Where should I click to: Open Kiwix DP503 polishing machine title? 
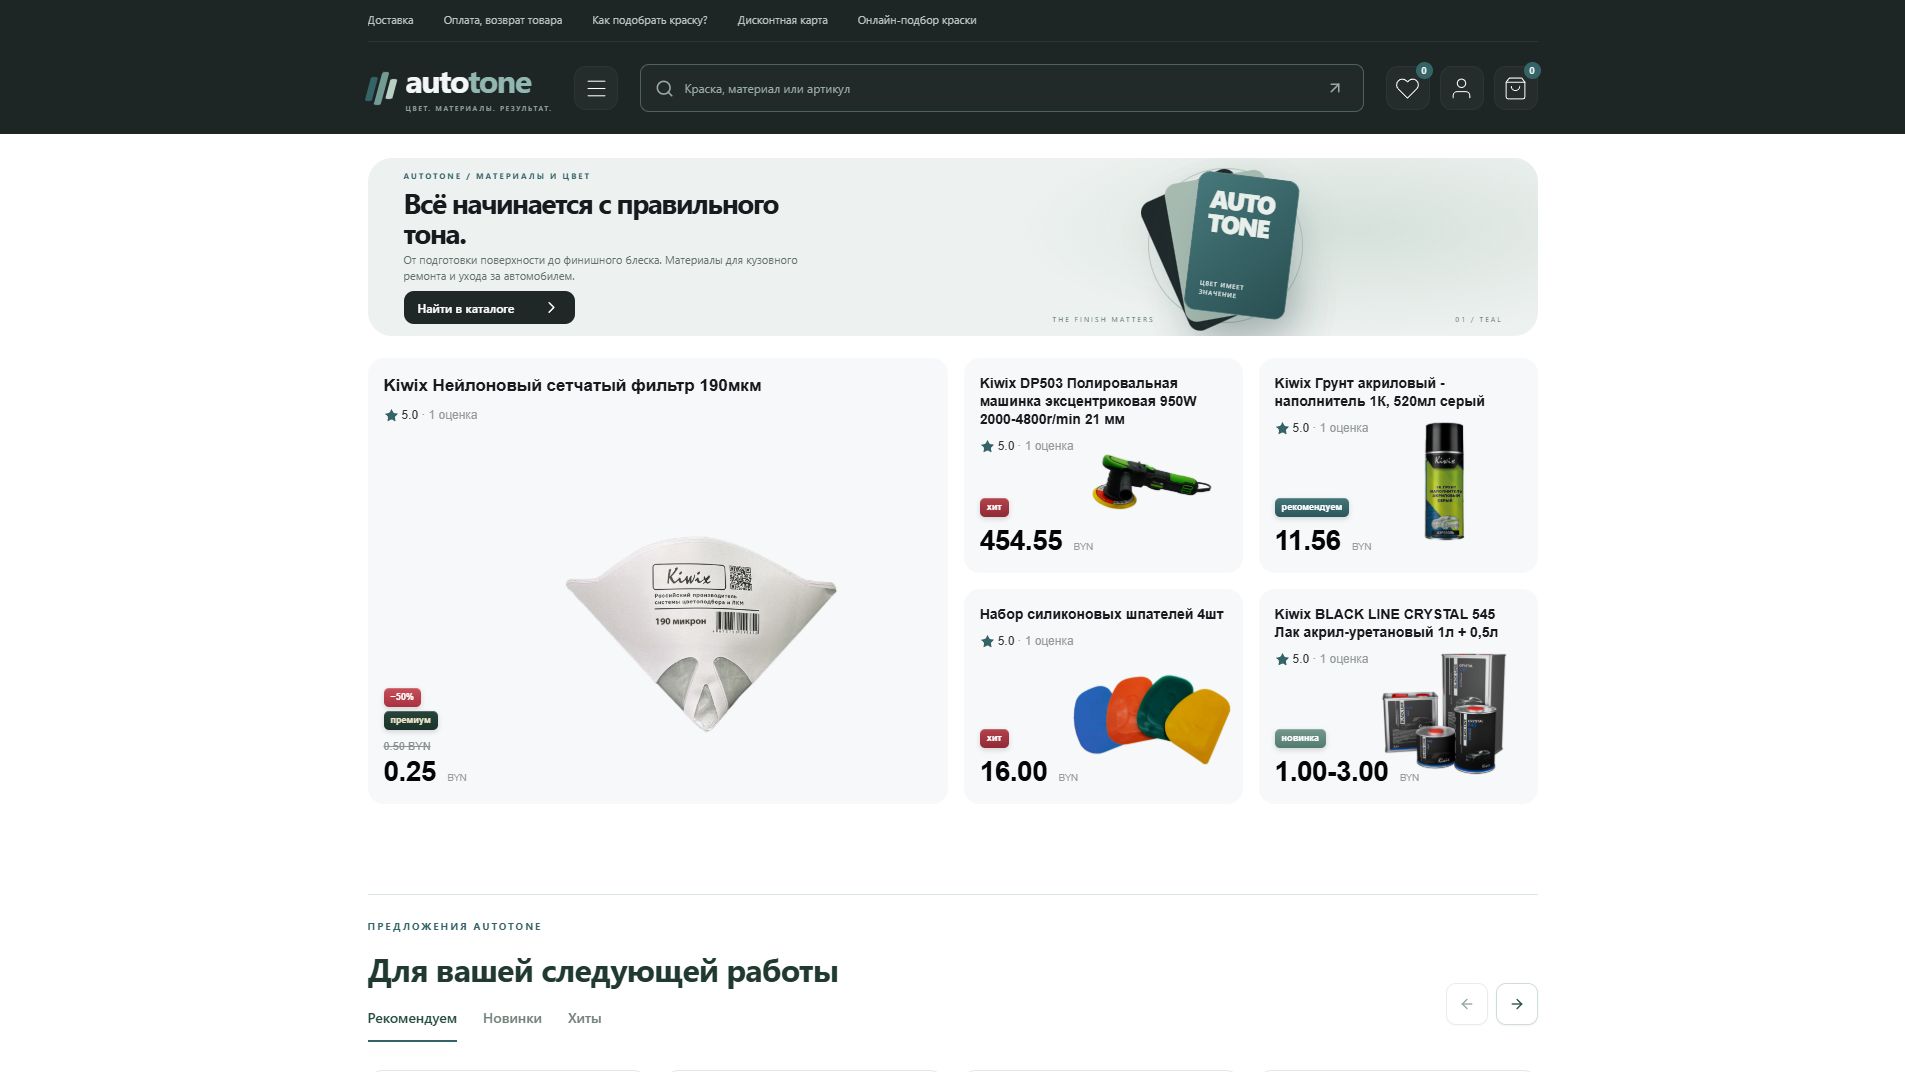click(1088, 401)
